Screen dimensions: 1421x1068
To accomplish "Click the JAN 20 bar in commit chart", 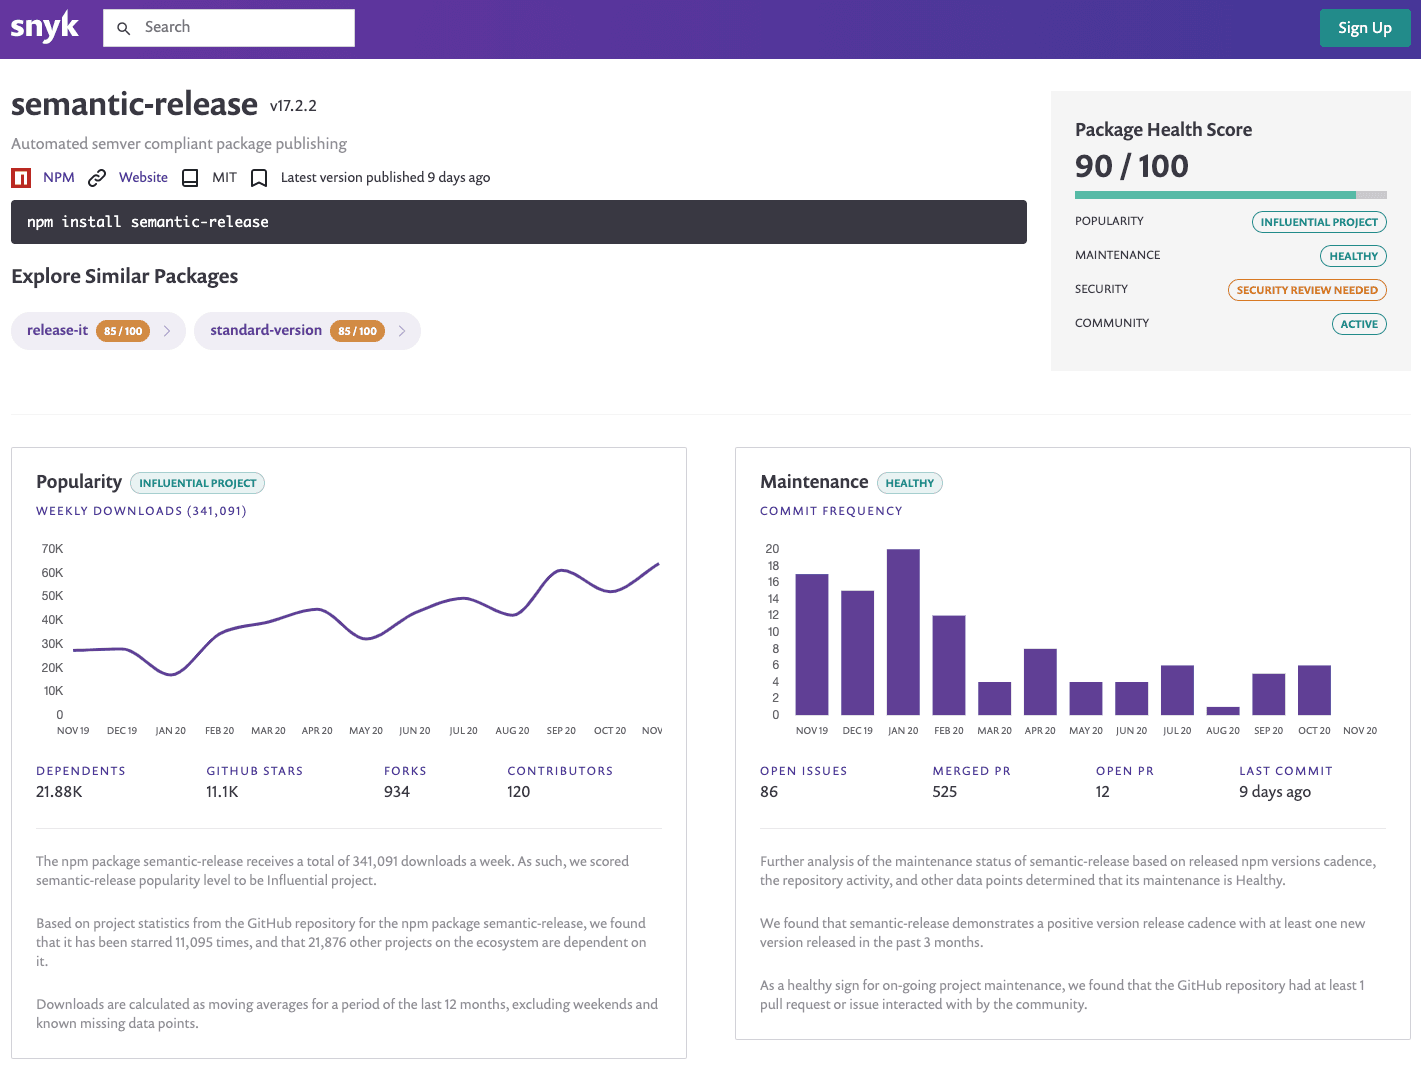I will 903,632.
